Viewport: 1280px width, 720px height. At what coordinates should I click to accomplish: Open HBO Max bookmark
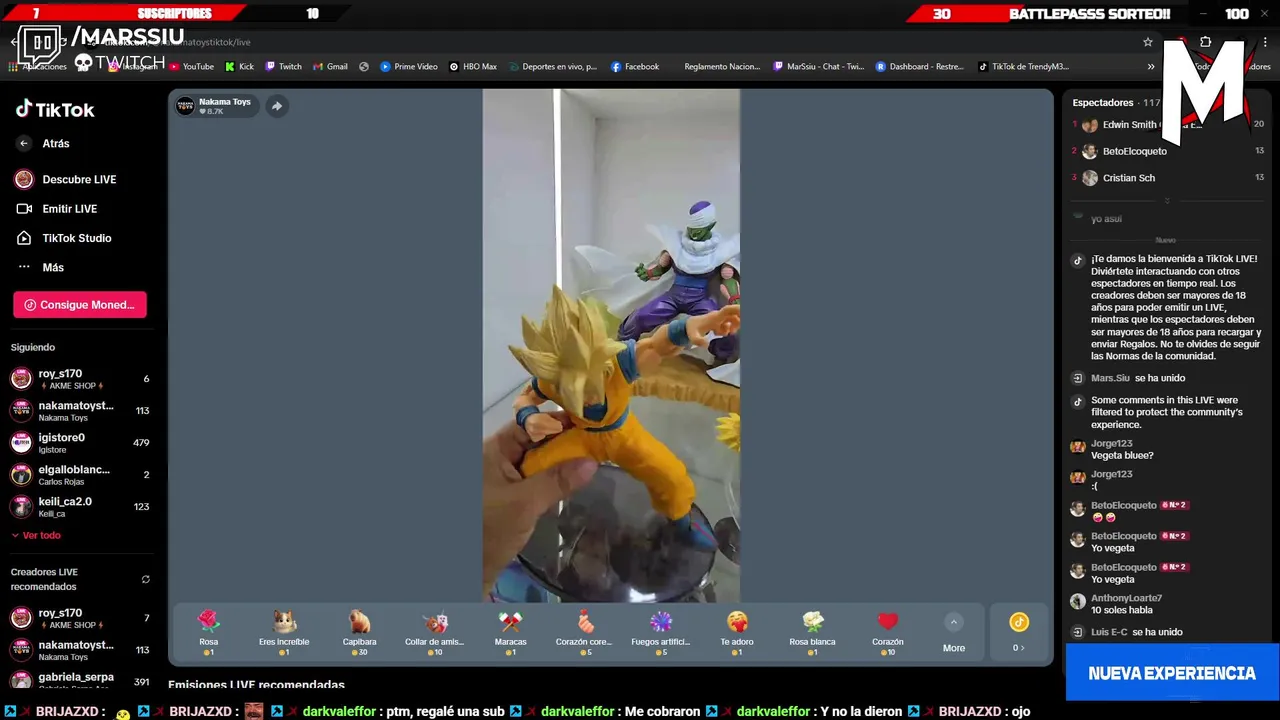473,67
